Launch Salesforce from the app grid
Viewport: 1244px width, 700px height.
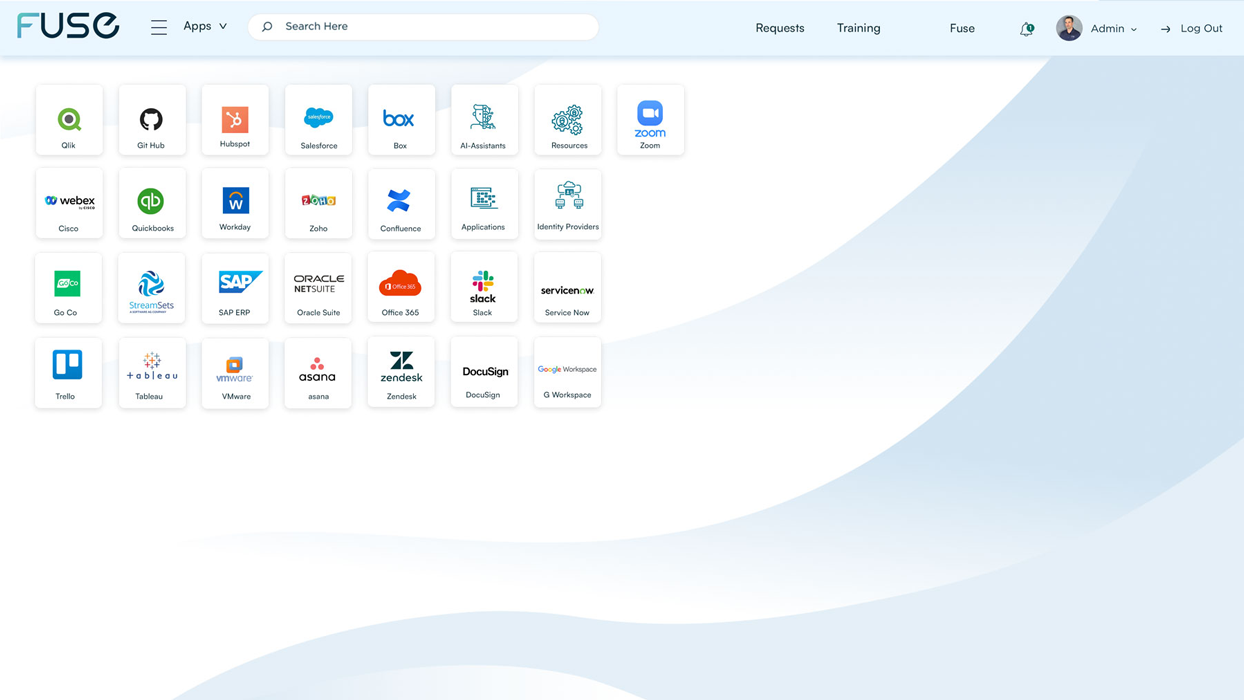(318, 120)
